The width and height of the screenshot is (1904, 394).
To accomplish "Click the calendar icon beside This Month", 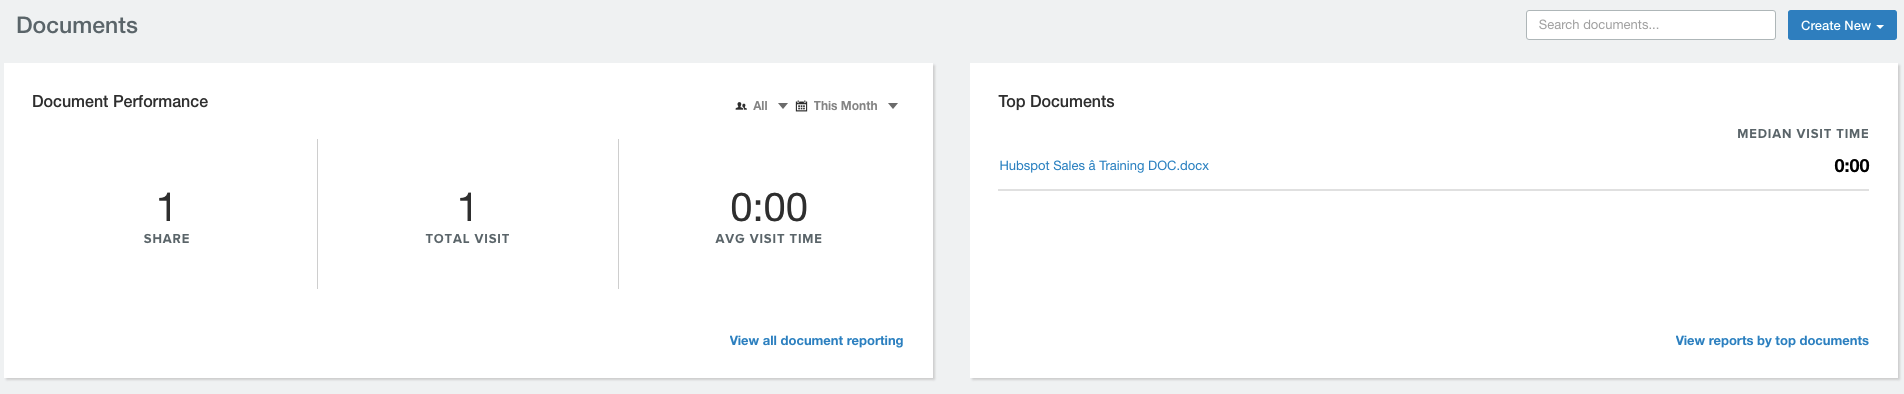I will tap(801, 106).
